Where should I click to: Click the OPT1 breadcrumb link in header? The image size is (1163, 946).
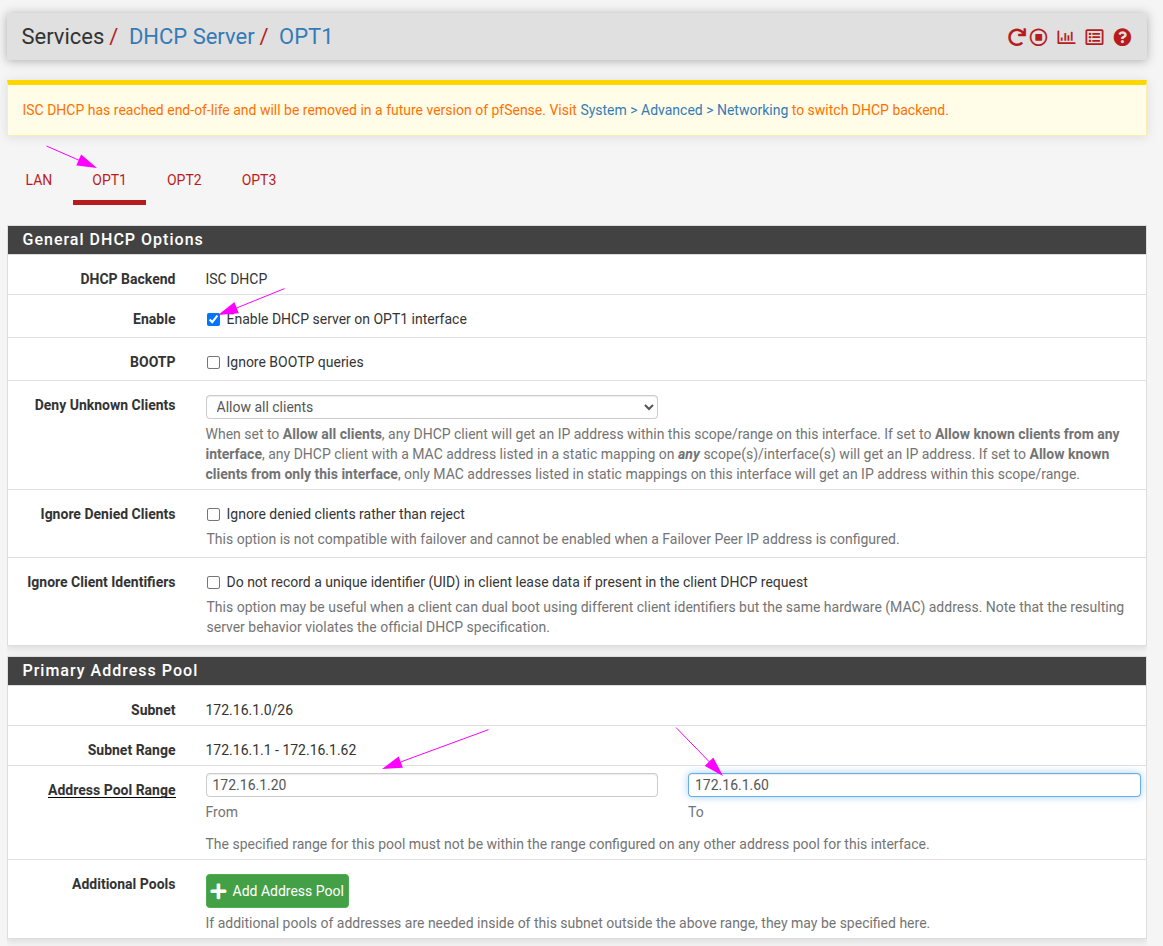(x=305, y=37)
